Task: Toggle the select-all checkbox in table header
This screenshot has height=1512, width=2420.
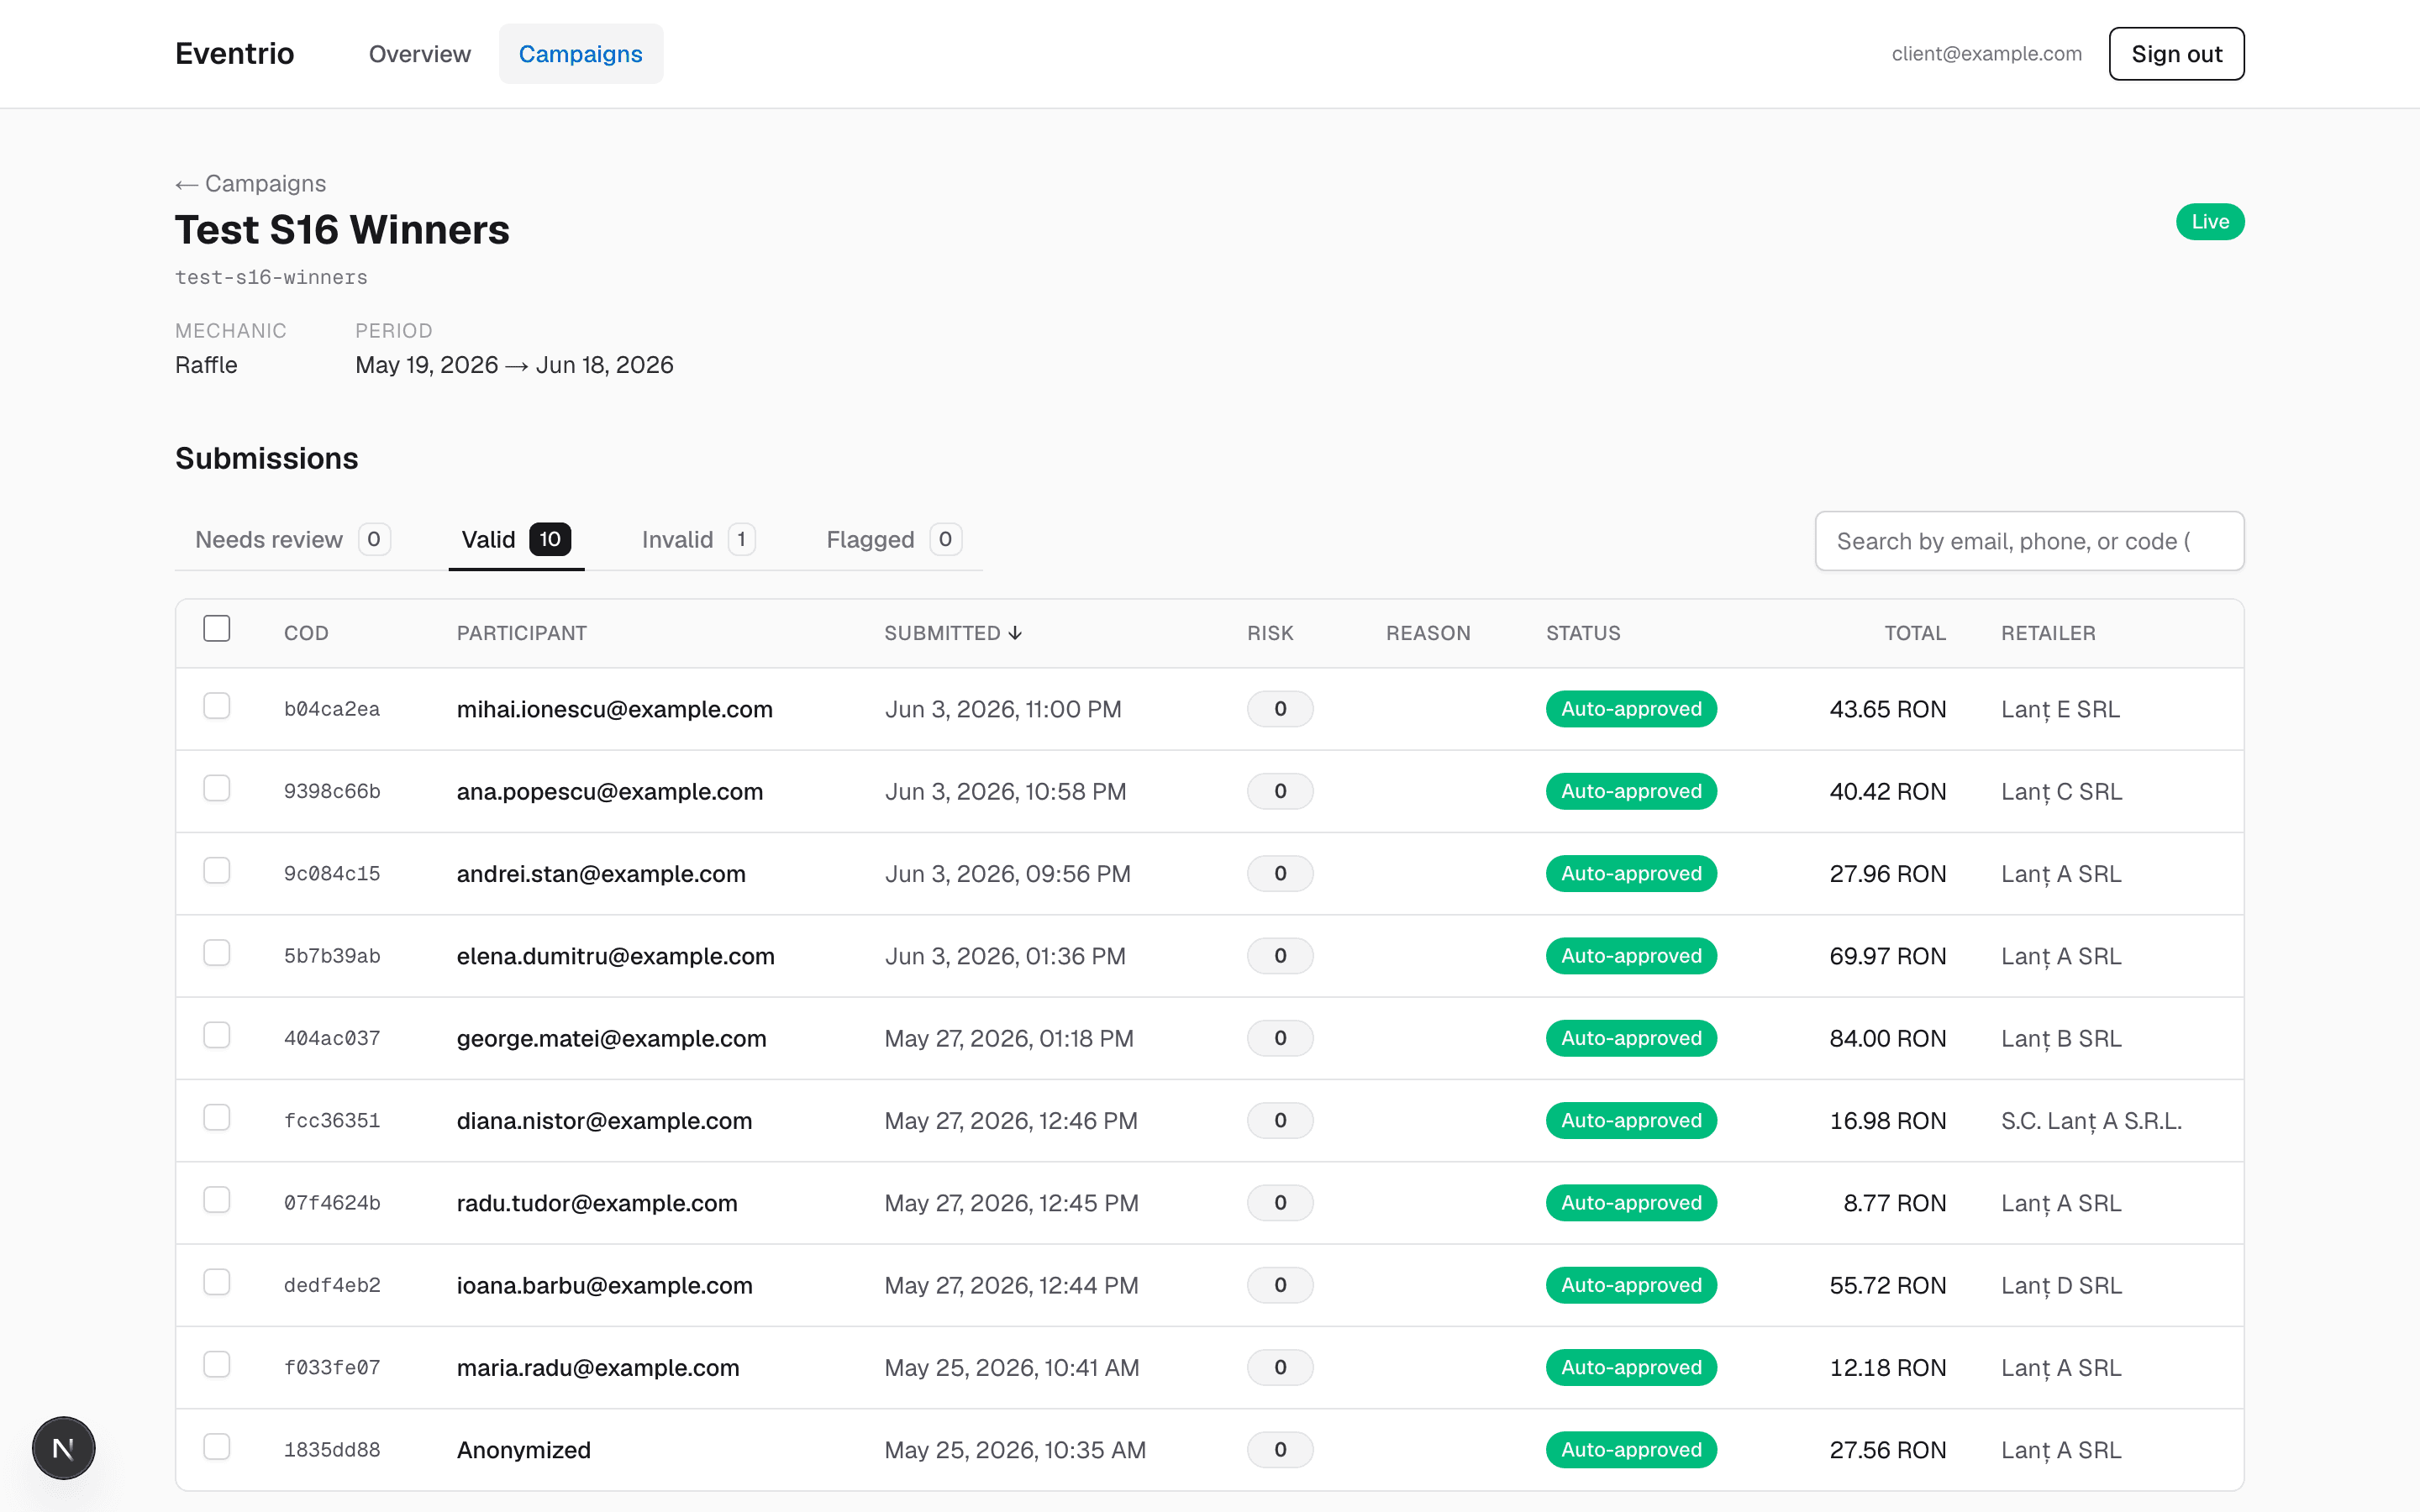Action: [217, 628]
